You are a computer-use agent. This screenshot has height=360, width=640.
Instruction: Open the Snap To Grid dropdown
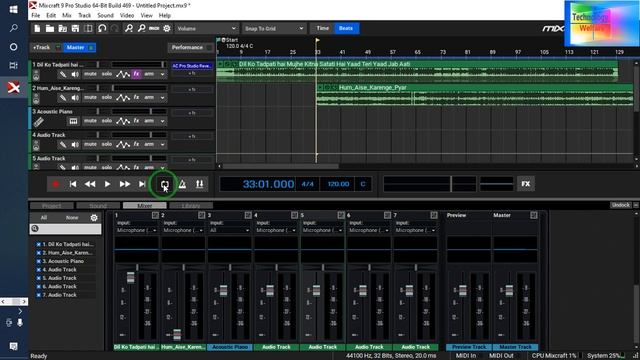[273, 29]
